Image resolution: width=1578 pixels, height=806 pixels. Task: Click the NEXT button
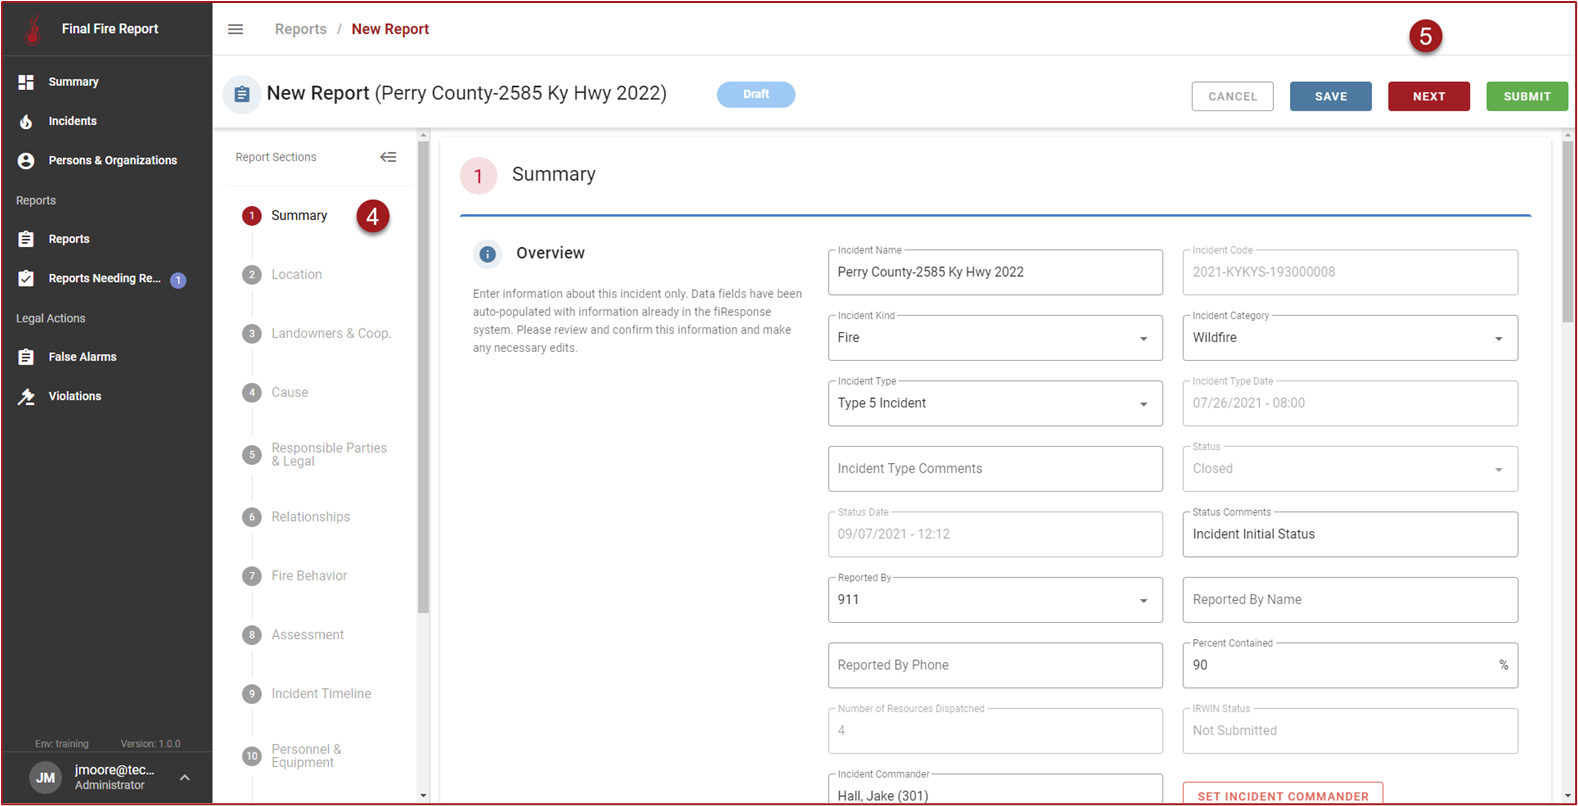tap(1428, 96)
